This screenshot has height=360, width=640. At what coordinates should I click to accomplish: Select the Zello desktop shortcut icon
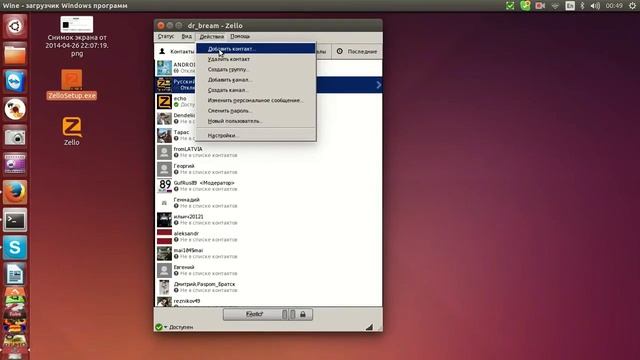(x=72, y=131)
